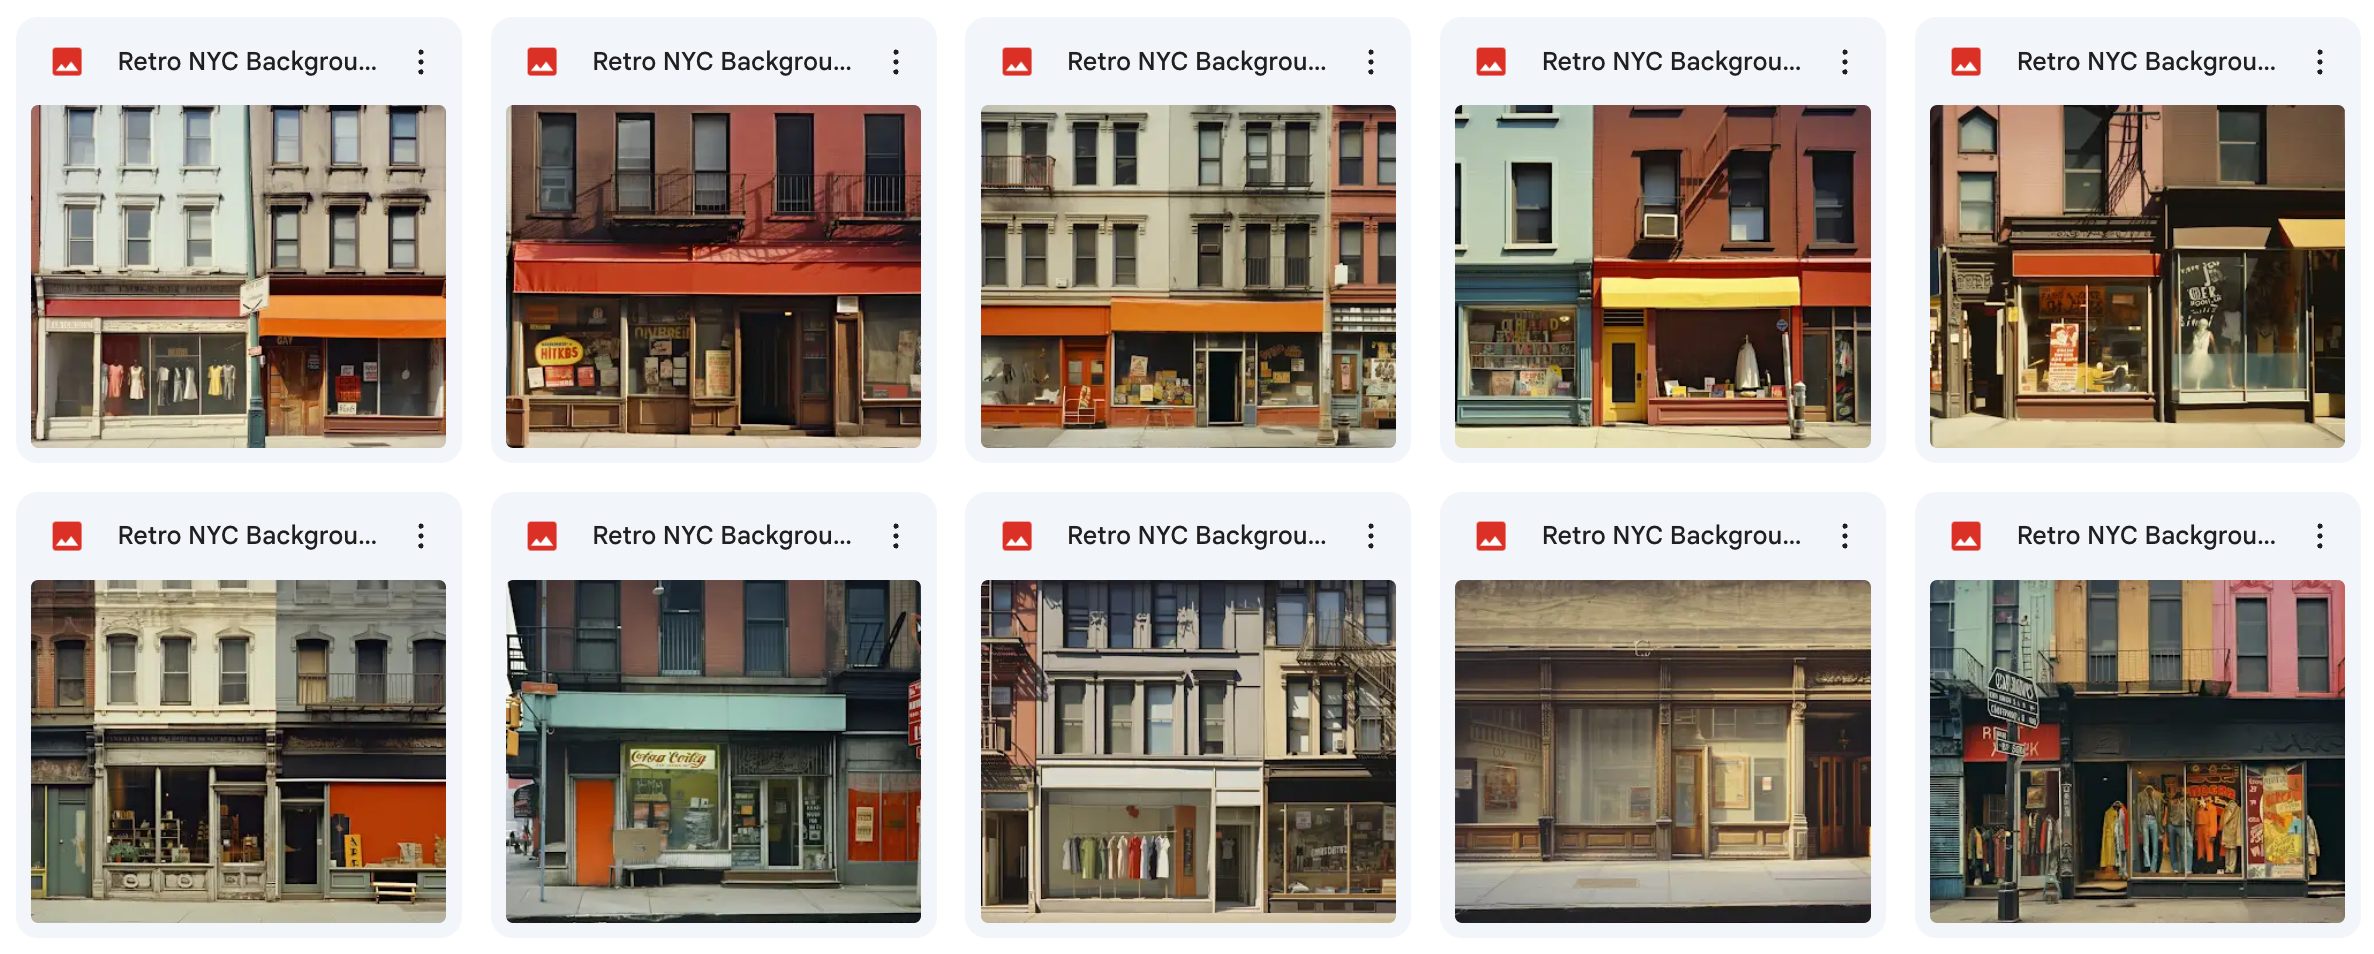The image size is (2374, 954).
Task: Open More actions for the pink-and-yellow buildings street-sign file
Action: pos(2320,536)
